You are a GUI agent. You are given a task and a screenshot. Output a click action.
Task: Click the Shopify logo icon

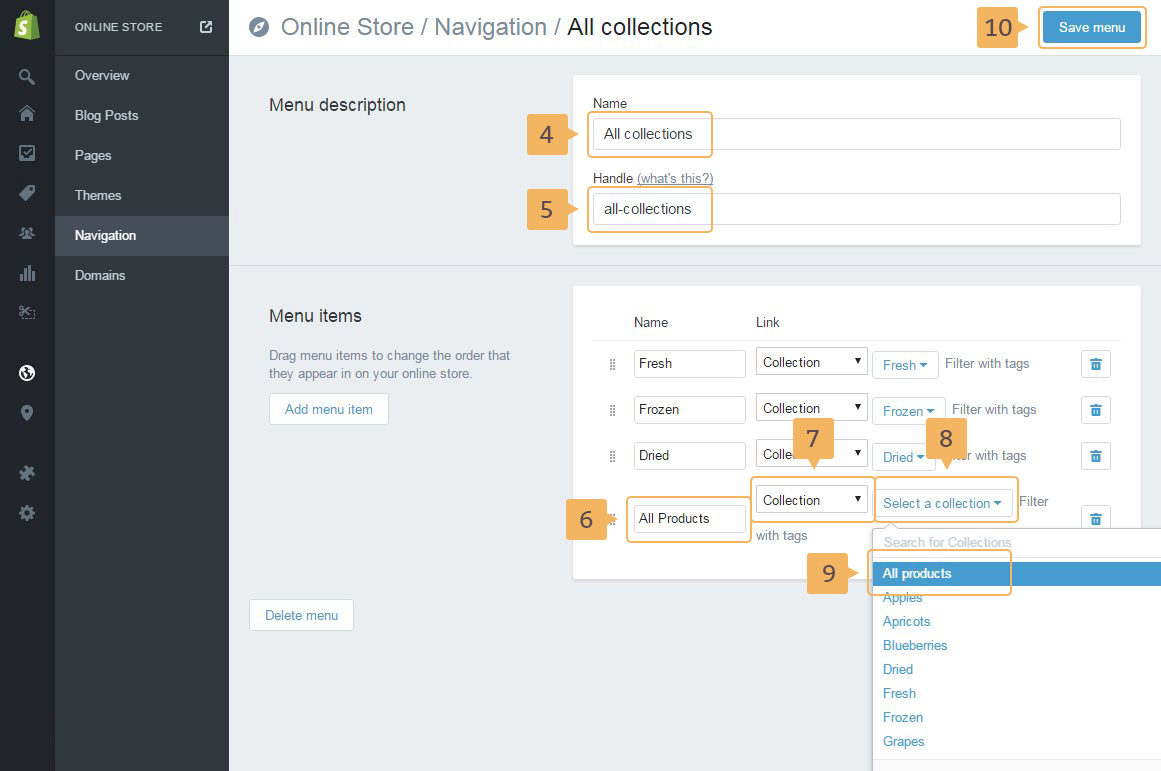click(27, 27)
